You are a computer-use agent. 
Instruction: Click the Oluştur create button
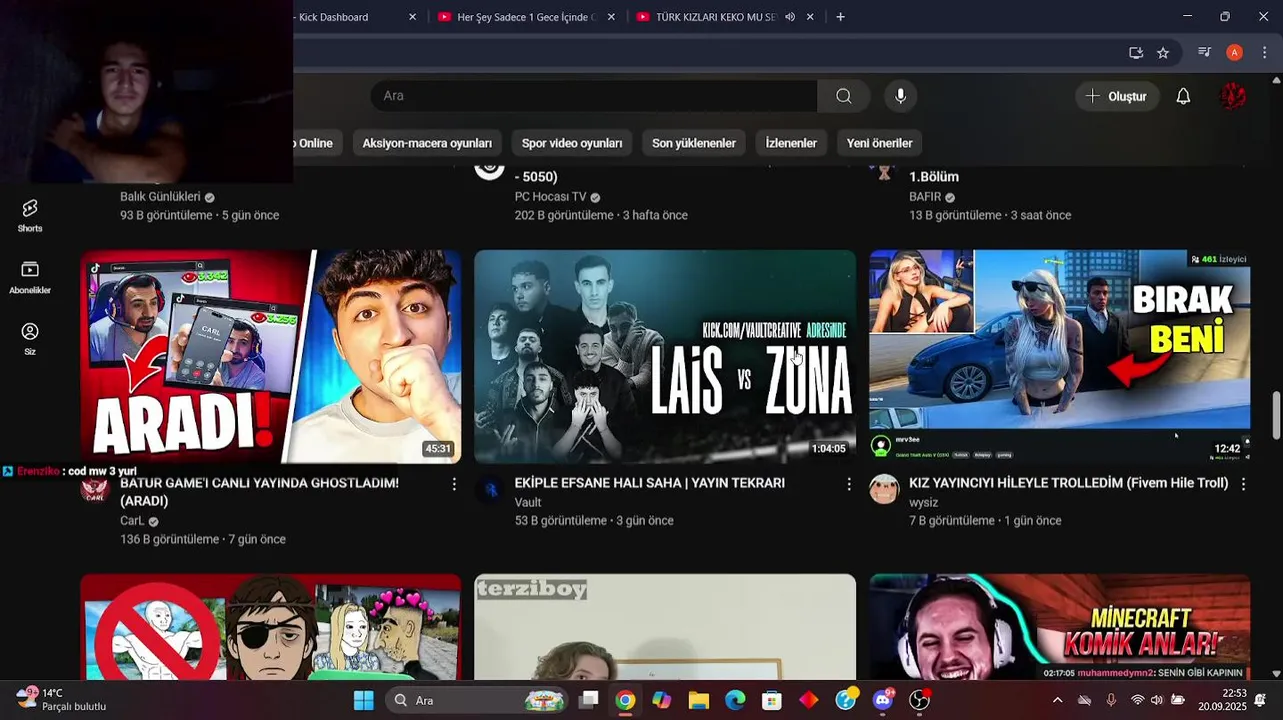(x=1117, y=96)
